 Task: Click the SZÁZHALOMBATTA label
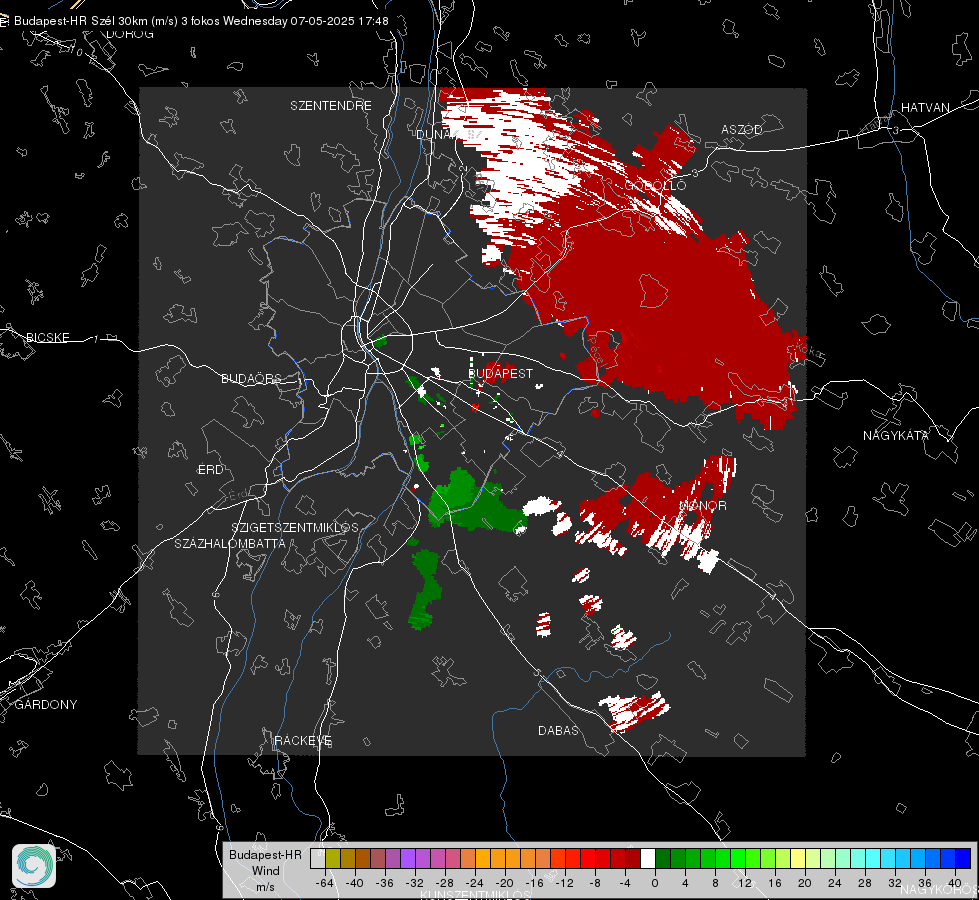(x=230, y=543)
